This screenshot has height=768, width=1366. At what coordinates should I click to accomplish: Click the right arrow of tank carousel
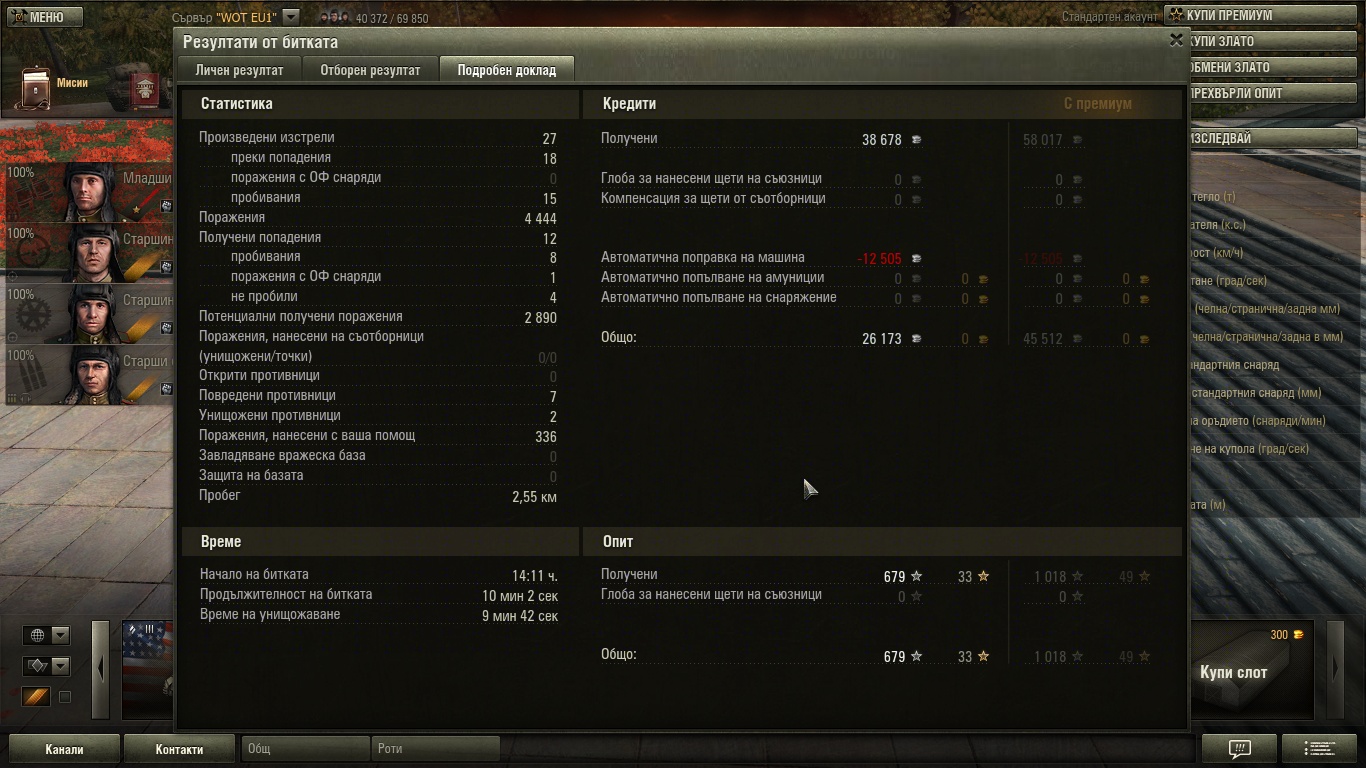pos(1335,668)
